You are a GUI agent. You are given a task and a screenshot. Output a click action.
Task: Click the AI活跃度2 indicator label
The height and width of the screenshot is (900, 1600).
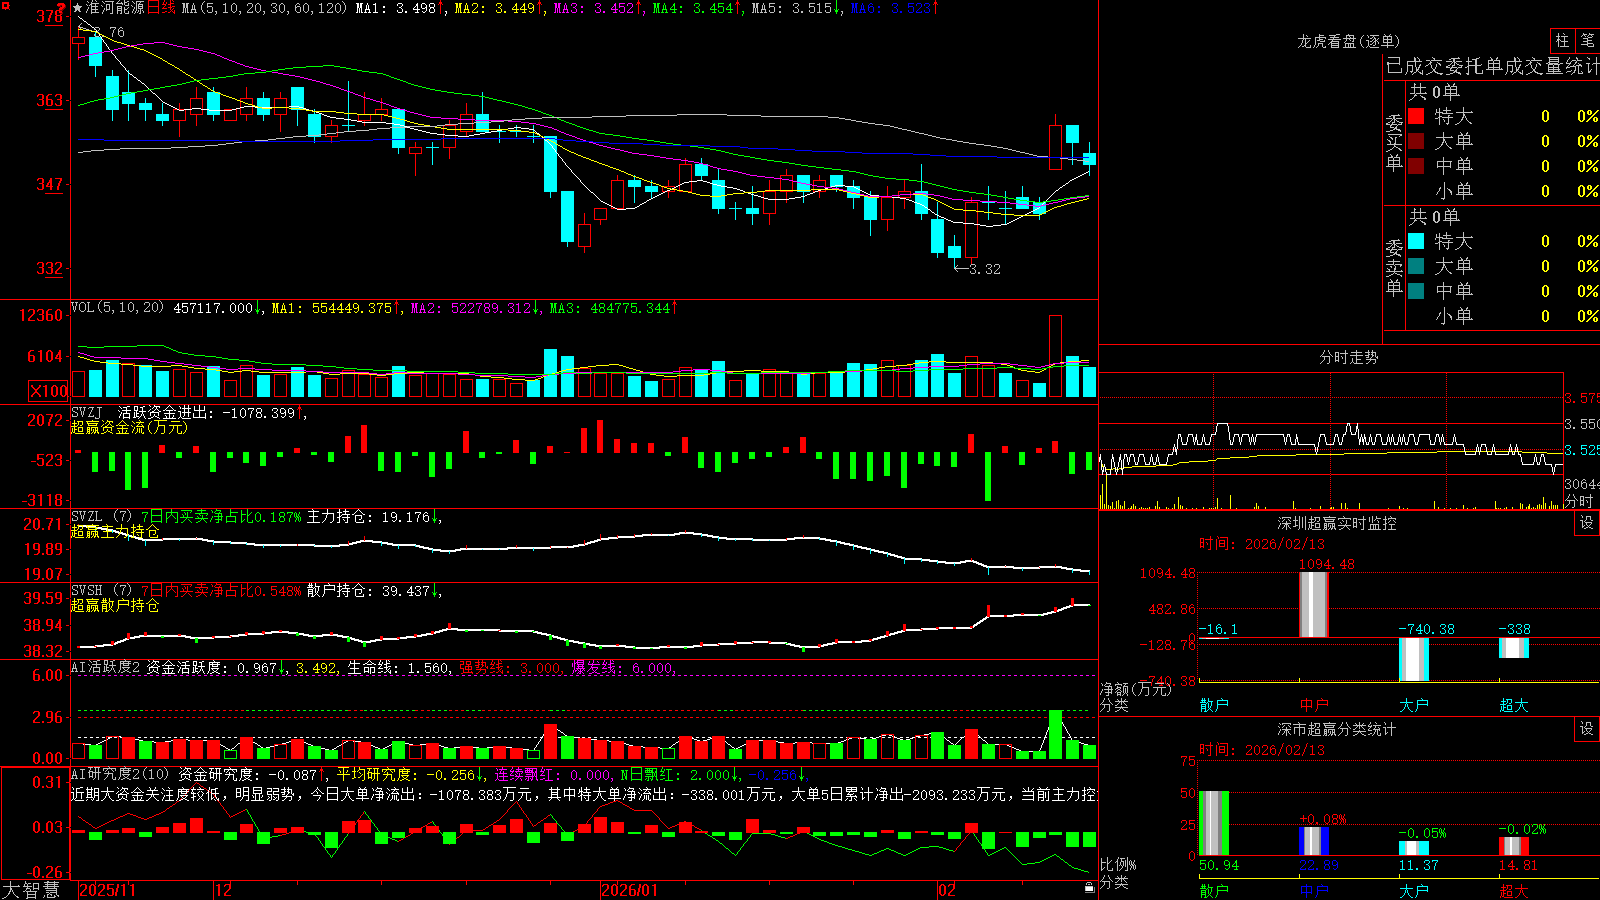click(x=106, y=668)
